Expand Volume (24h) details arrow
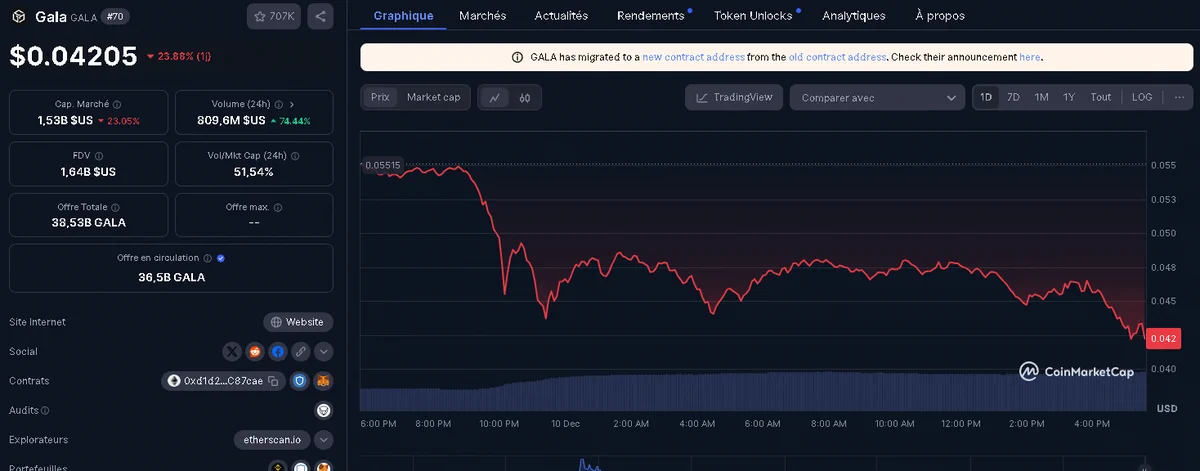Screen dimensions: 1200x471 [291, 104]
